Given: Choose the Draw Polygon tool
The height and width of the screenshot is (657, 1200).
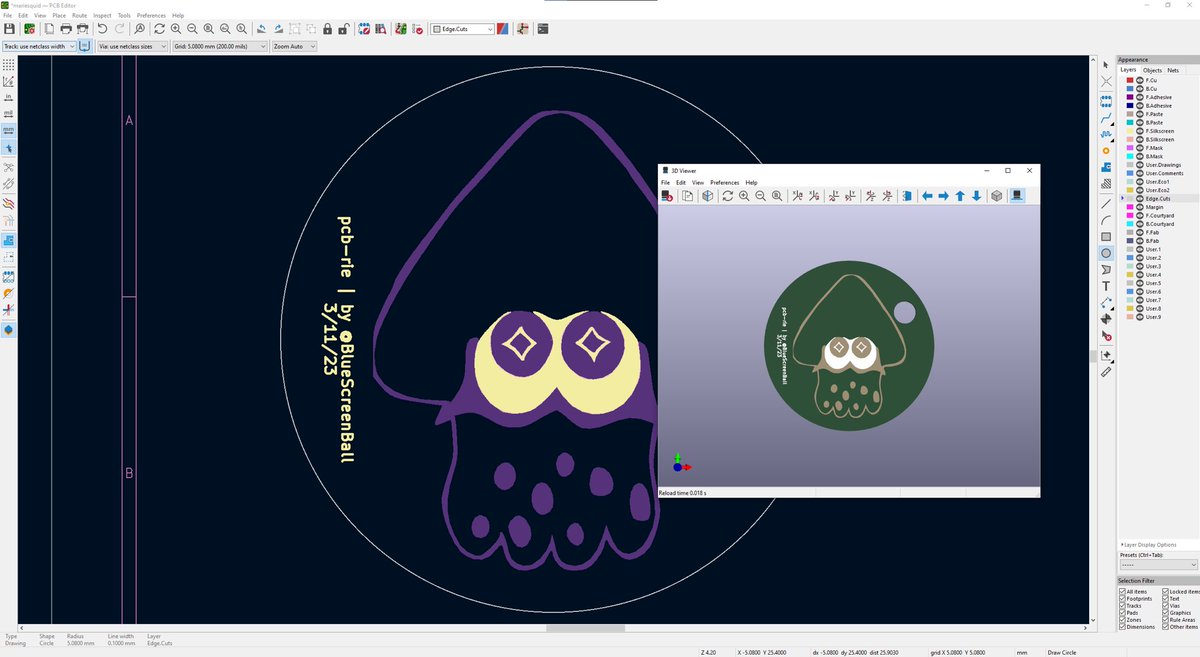Looking at the screenshot, I should pos(1106,270).
